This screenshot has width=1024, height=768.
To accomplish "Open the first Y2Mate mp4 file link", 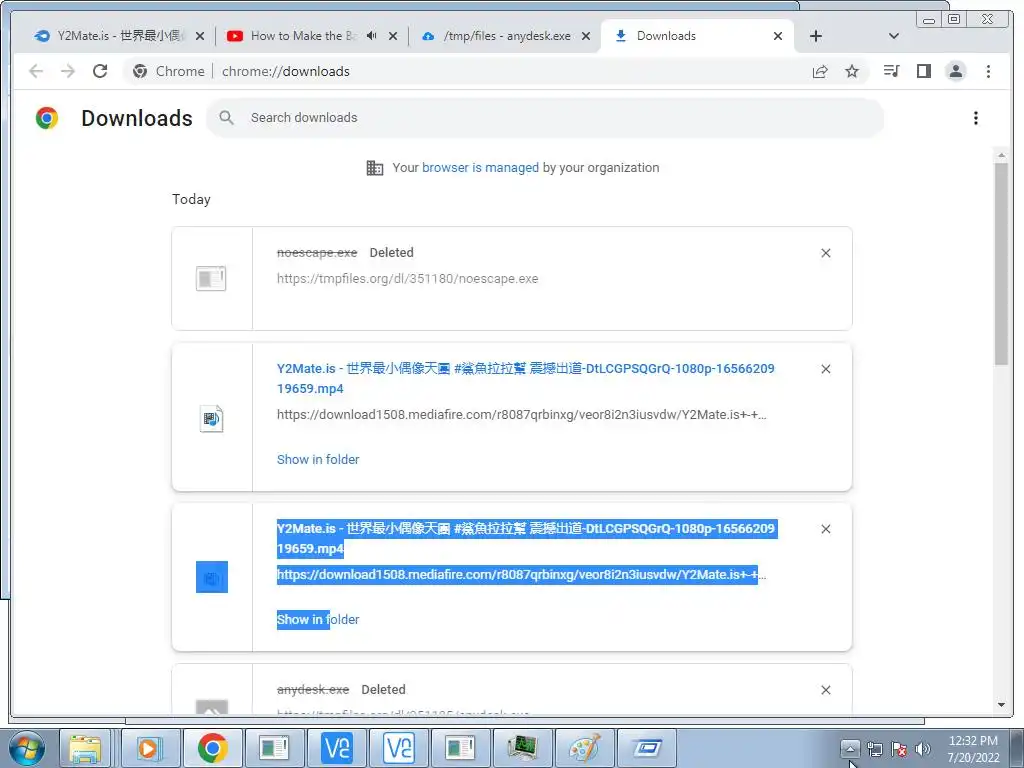I will coord(526,378).
